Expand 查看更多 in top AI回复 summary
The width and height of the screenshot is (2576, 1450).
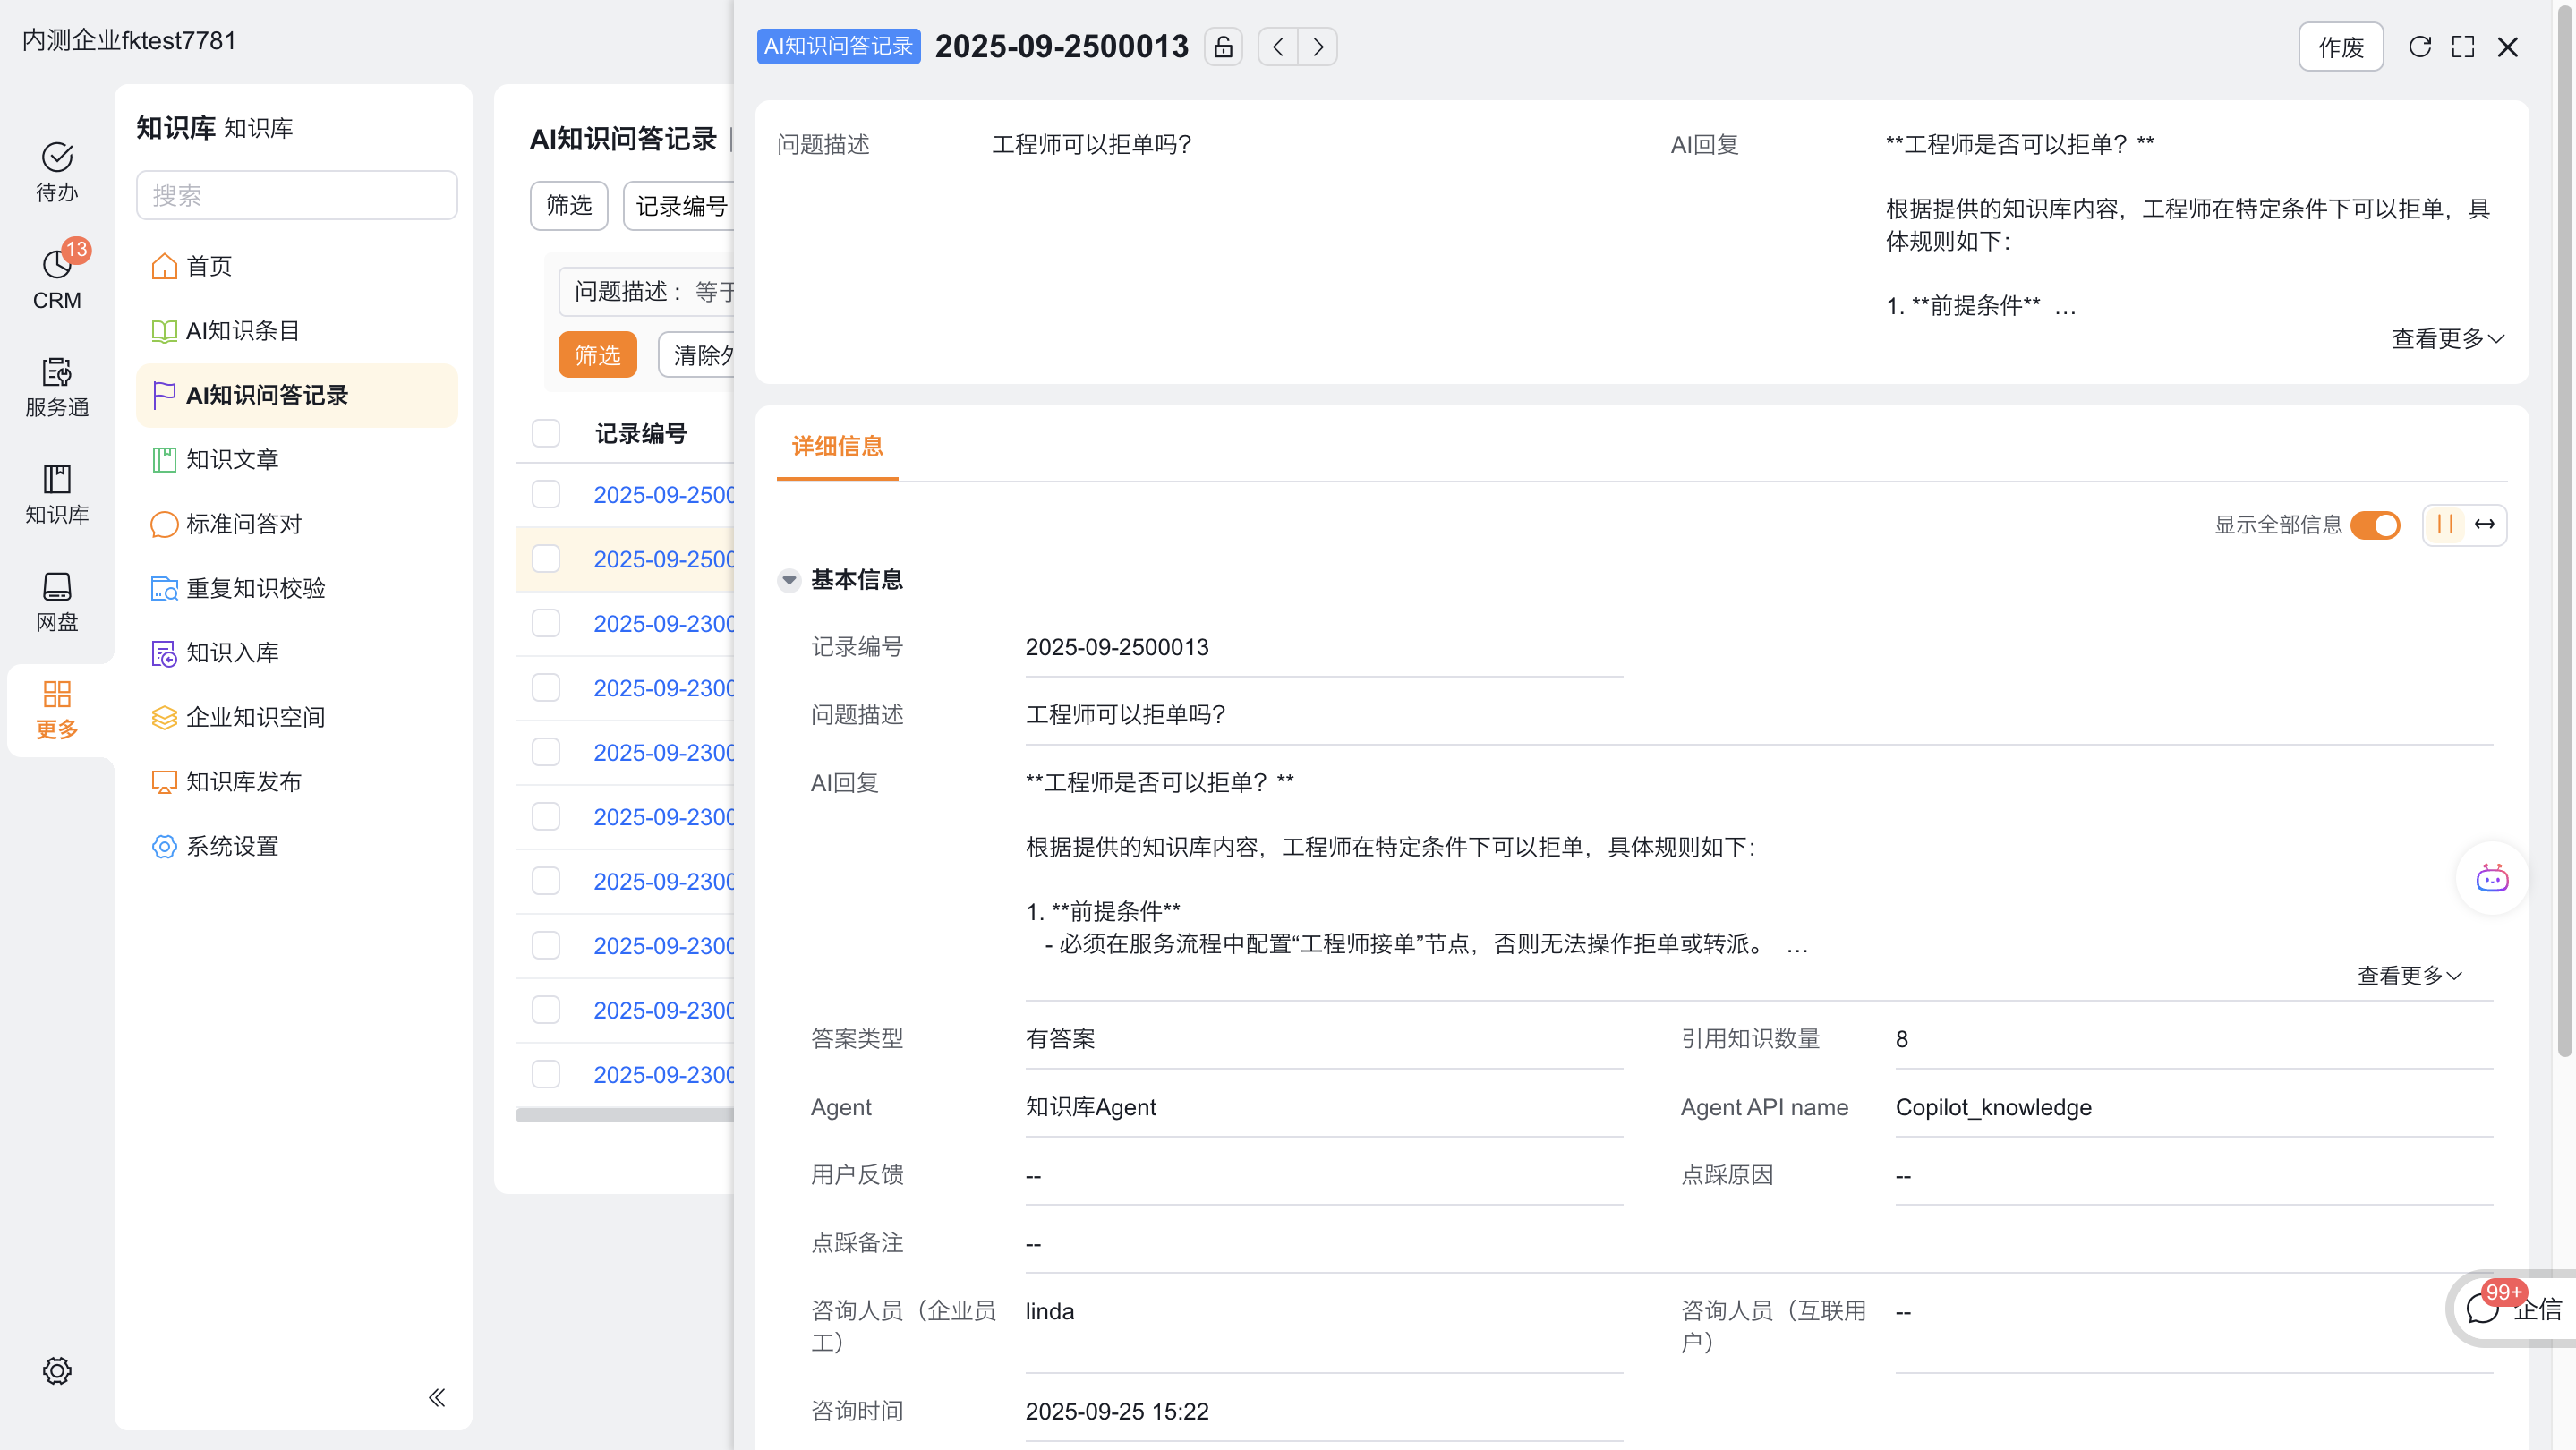point(2447,338)
